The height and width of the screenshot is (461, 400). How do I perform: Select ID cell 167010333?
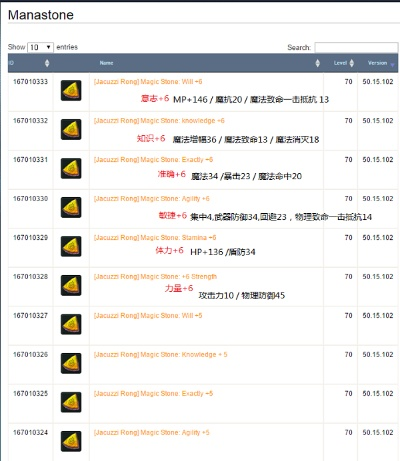pos(30,82)
